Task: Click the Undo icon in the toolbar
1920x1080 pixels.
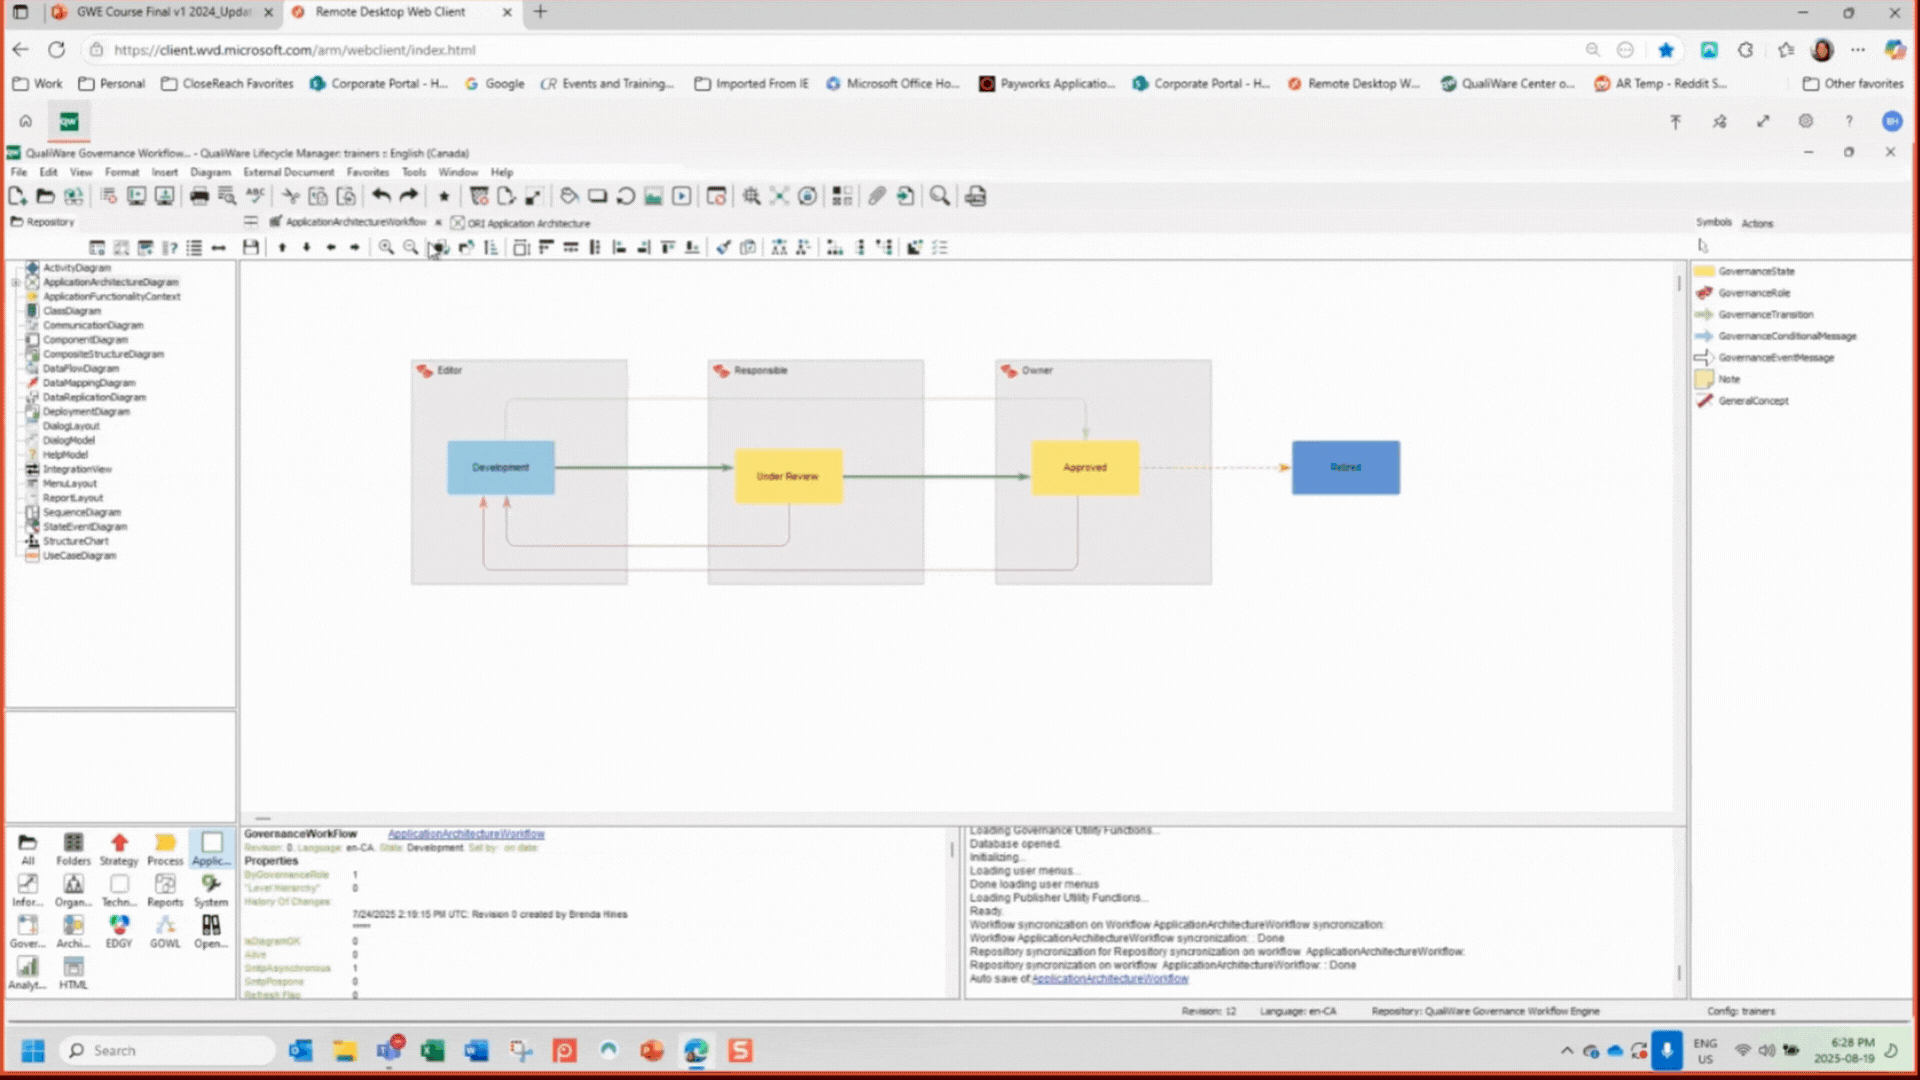Action: coord(381,196)
